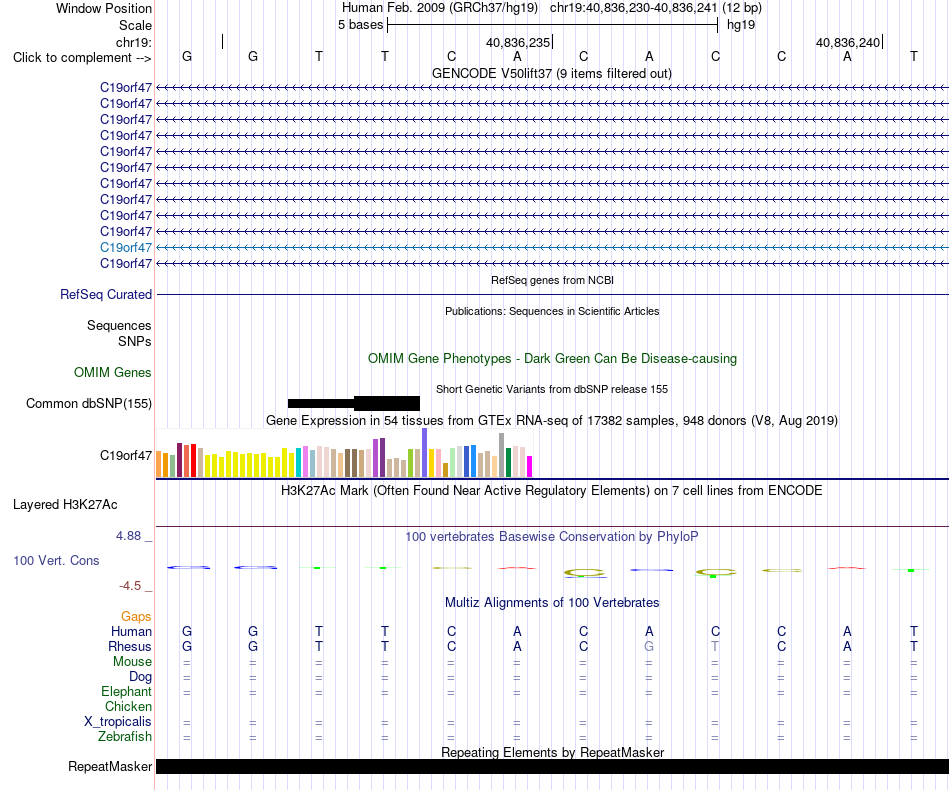Click the 'X_tropicalis' alignment row label
The image size is (950, 790).
(118, 722)
